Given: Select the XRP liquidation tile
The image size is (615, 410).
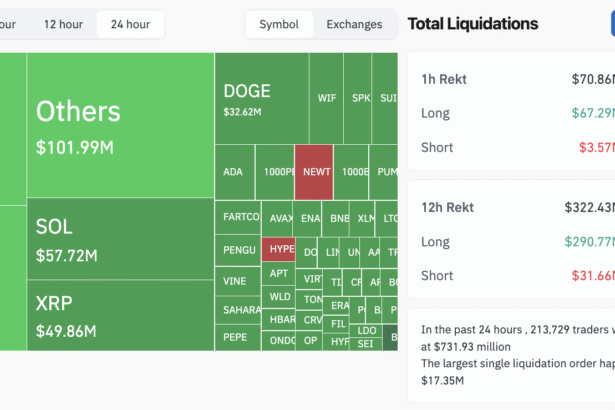Looking at the screenshot, I should [x=120, y=315].
